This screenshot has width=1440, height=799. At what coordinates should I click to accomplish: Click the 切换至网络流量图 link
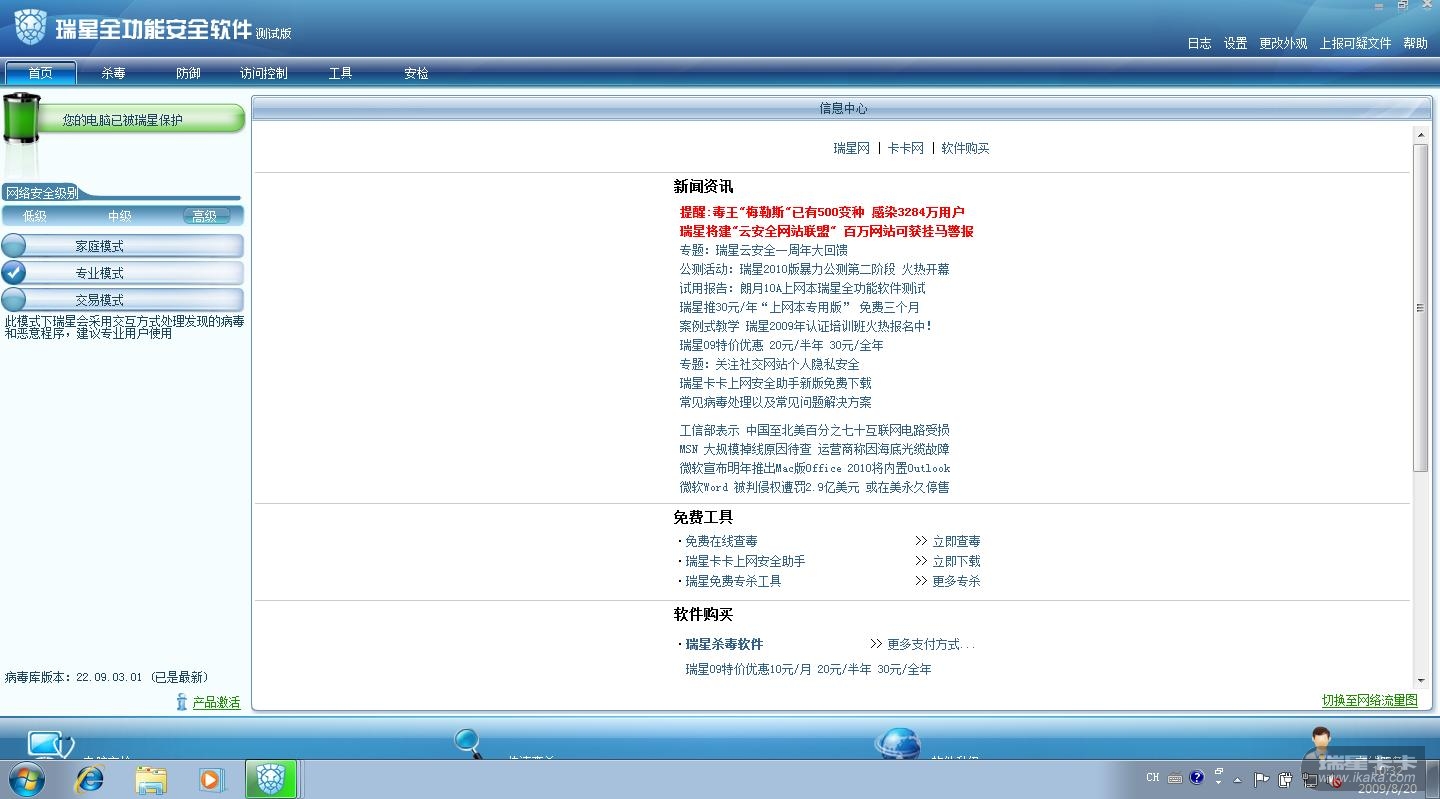click(x=1370, y=701)
